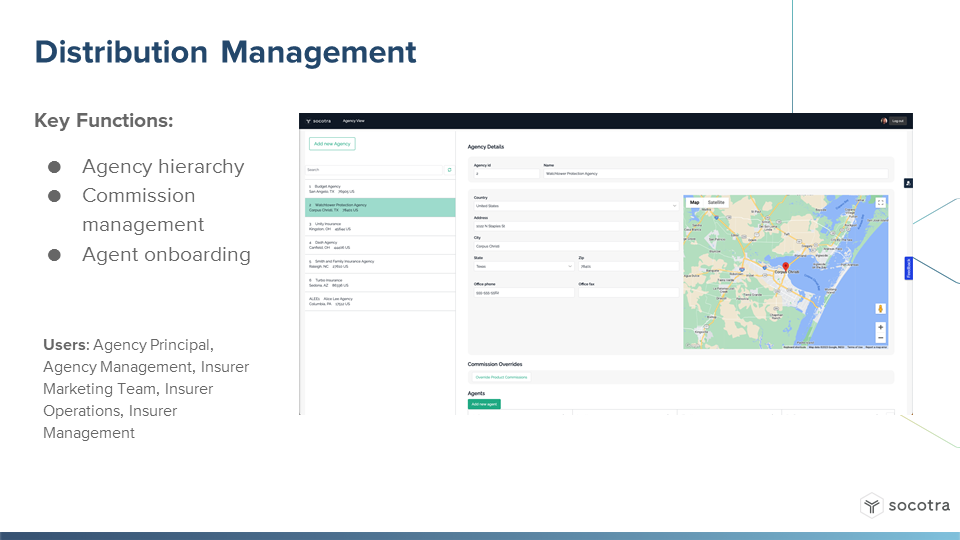Zoom out on the map
960x540 pixels.
click(880, 338)
